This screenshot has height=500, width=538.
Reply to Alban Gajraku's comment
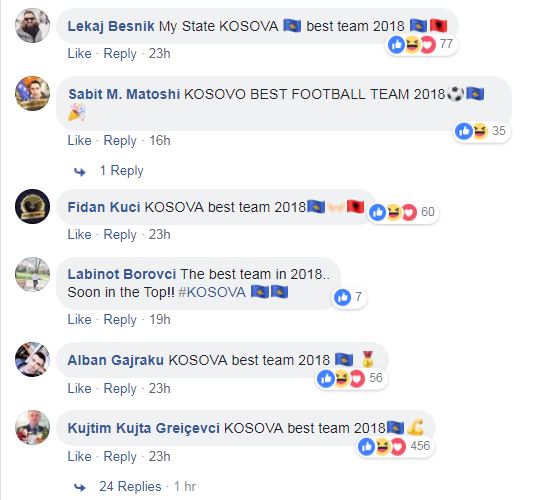120,389
